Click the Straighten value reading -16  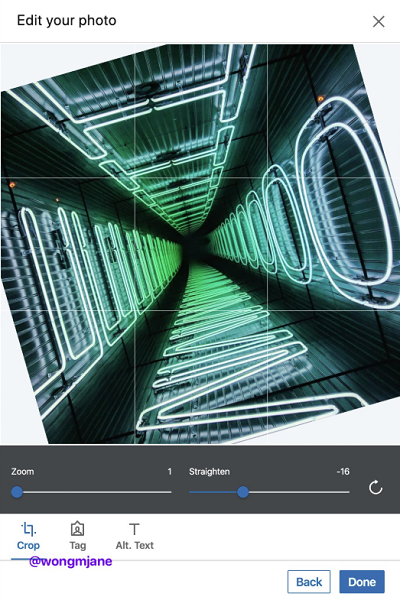coord(343,471)
